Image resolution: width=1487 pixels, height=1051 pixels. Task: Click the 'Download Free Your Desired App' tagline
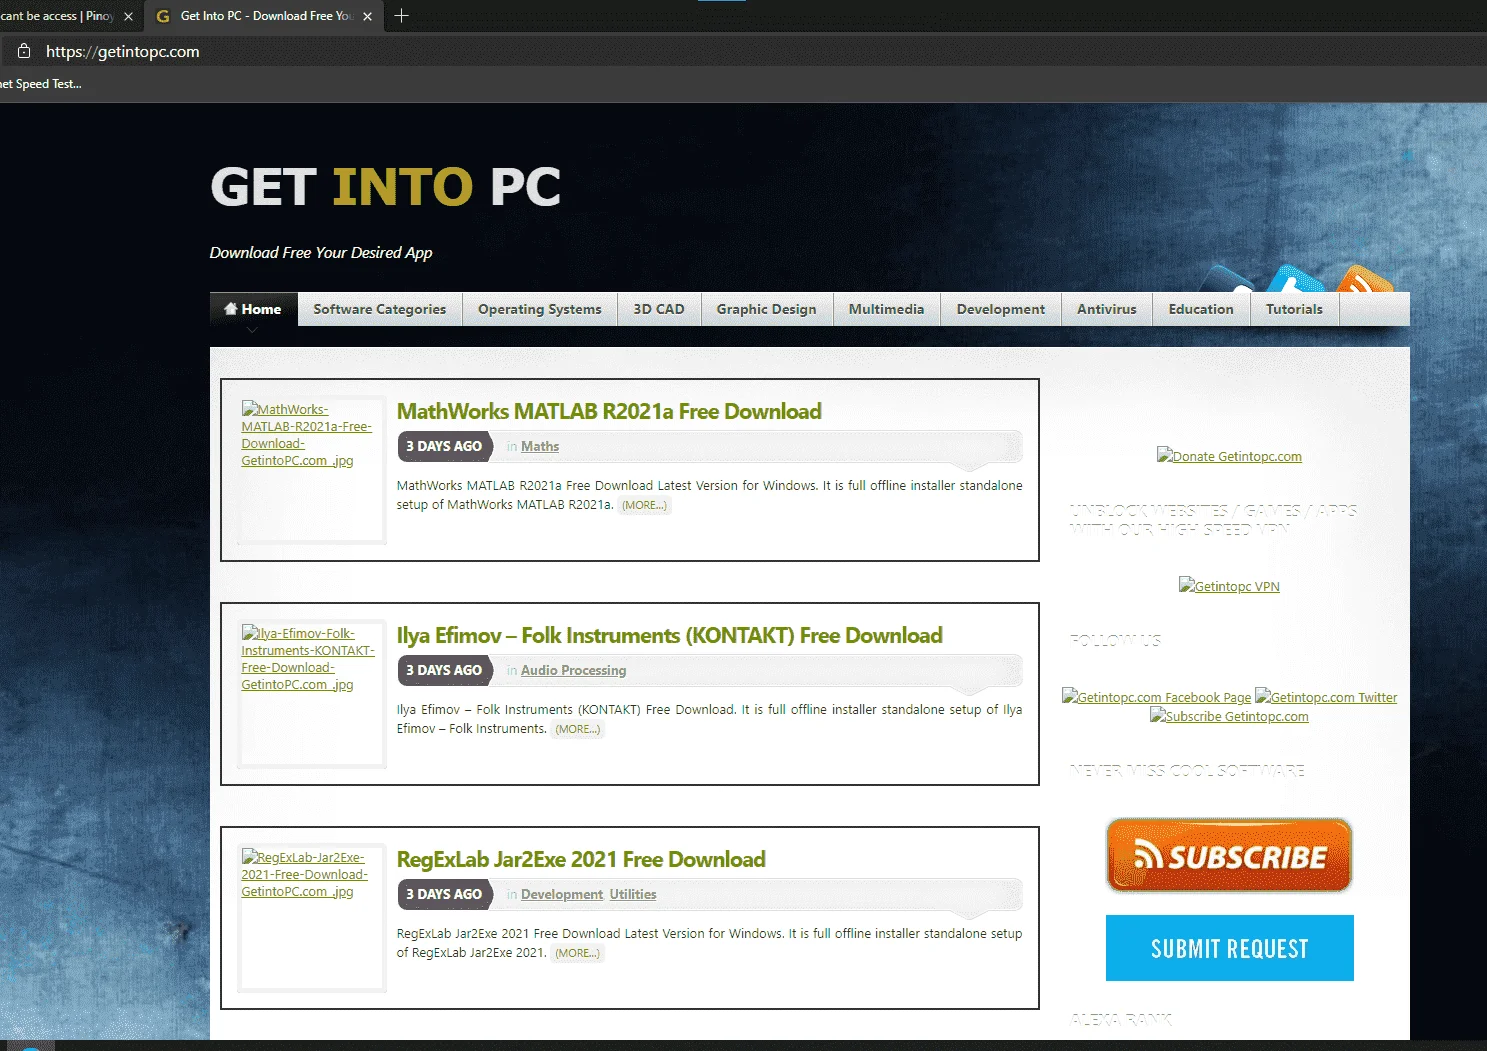coord(321,253)
